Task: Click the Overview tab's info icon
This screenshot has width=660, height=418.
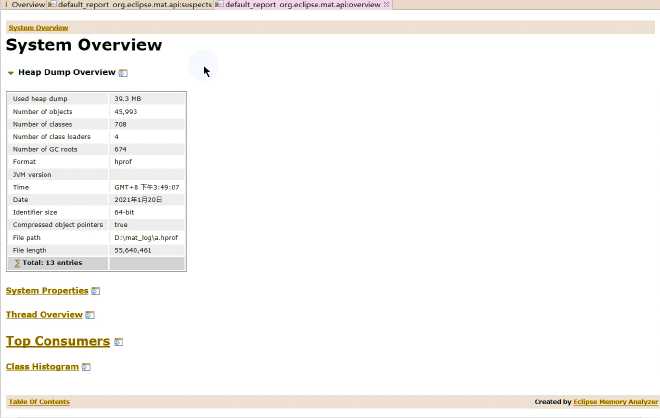Action: (x=5, y=5)
